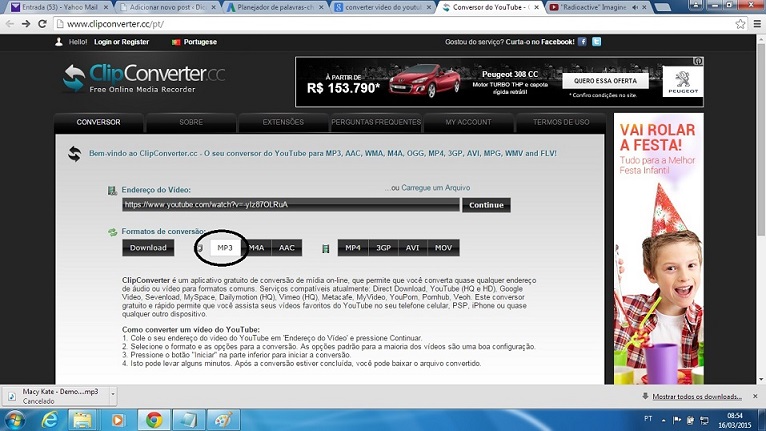
Task: Click the user silhouette icon beside Hello
Action: (59, 42)
